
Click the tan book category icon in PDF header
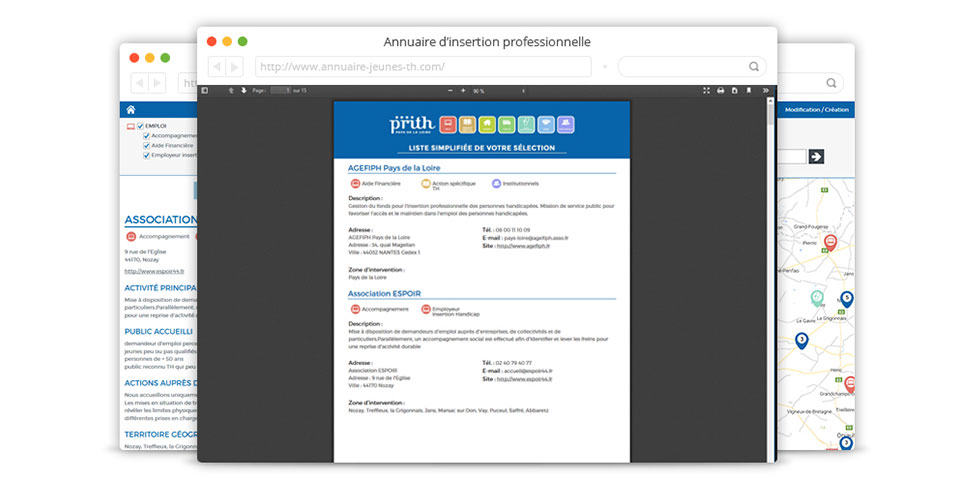pos(467,124)
